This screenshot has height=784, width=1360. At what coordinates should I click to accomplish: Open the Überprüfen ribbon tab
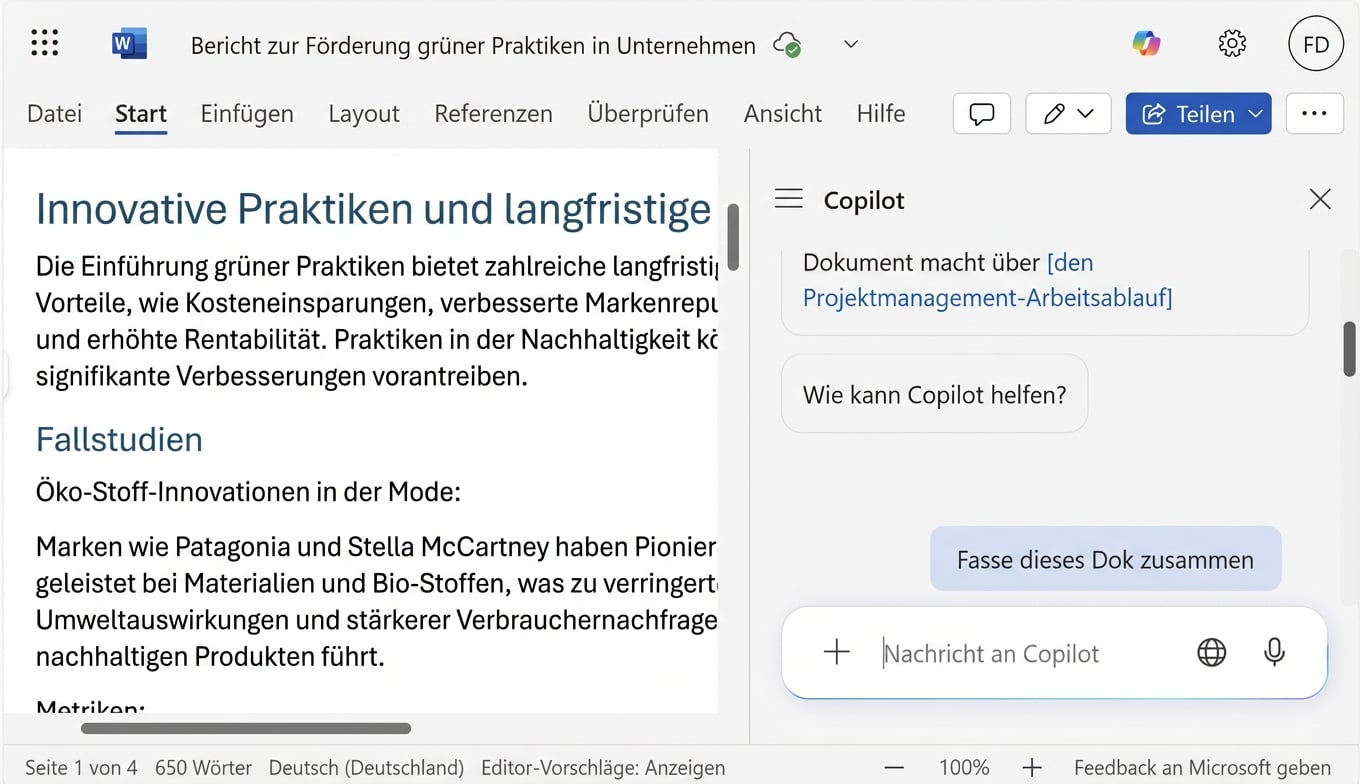(648, 113)
